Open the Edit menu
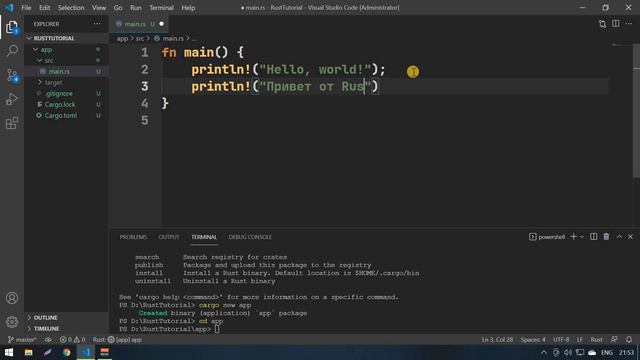This screenshot has width=640, height=360. point(44,8)
